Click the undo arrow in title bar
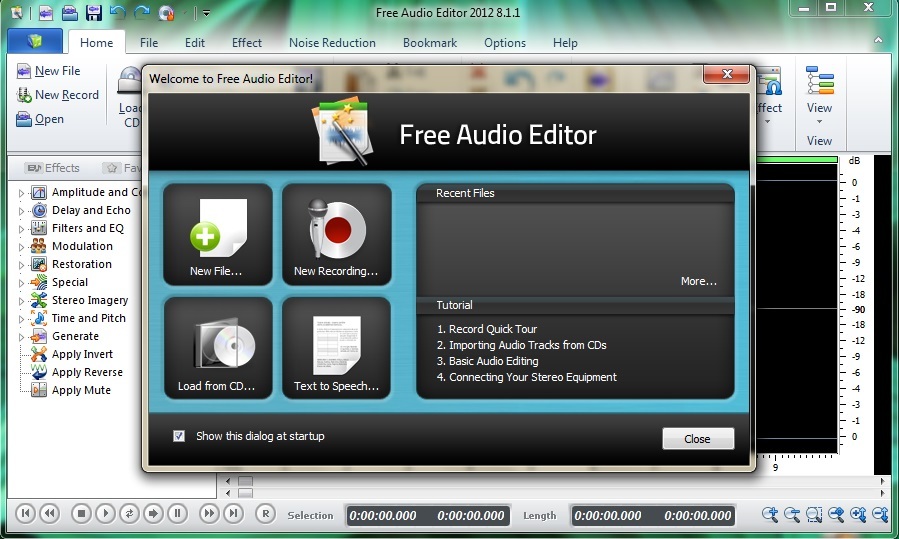Screen dimensions: 899x539 tap(118, 12)
